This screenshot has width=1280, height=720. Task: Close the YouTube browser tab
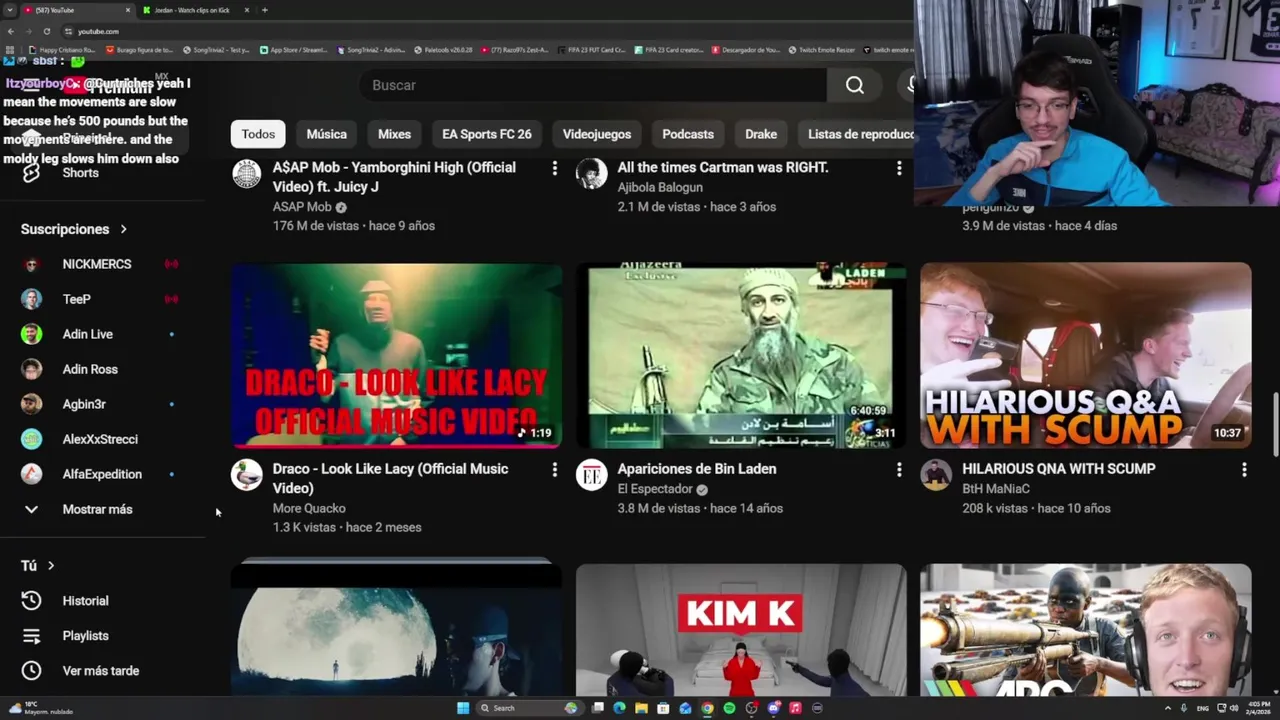(x=128, y=10)
